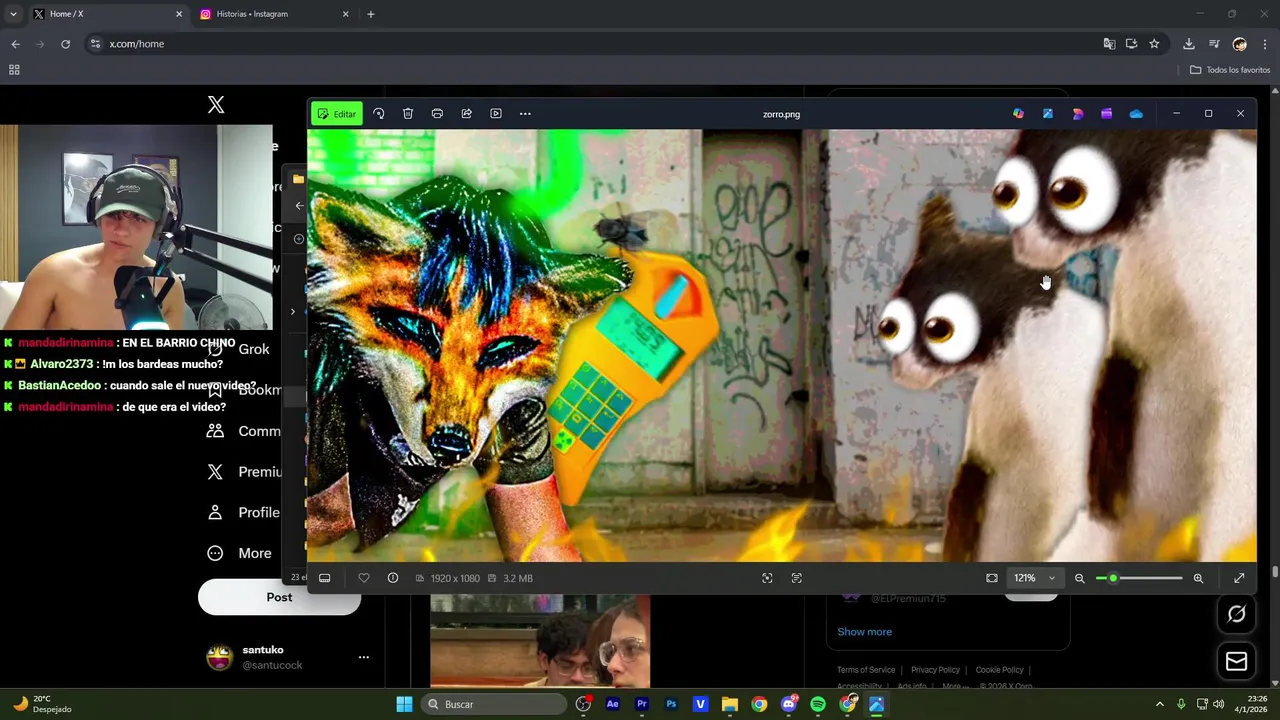This screenshot has width=1280, height=720.
Task: Click the Editar button in Photos
Action: pos(337,114)
